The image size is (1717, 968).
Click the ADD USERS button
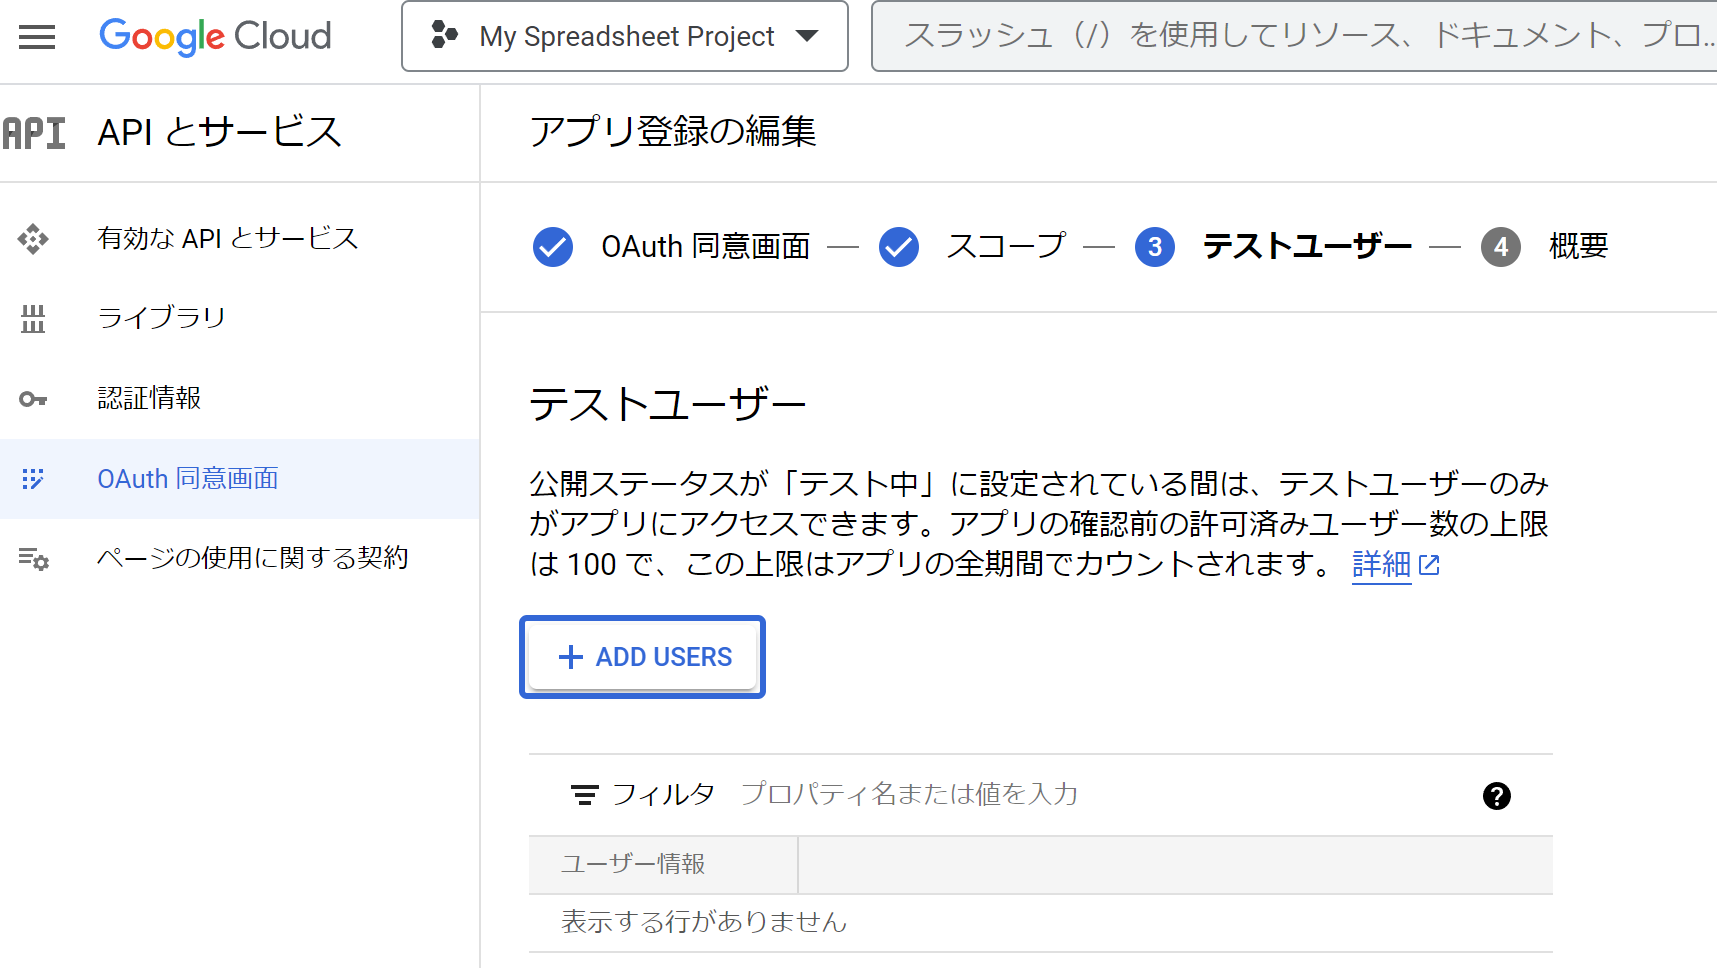point(642,657)
